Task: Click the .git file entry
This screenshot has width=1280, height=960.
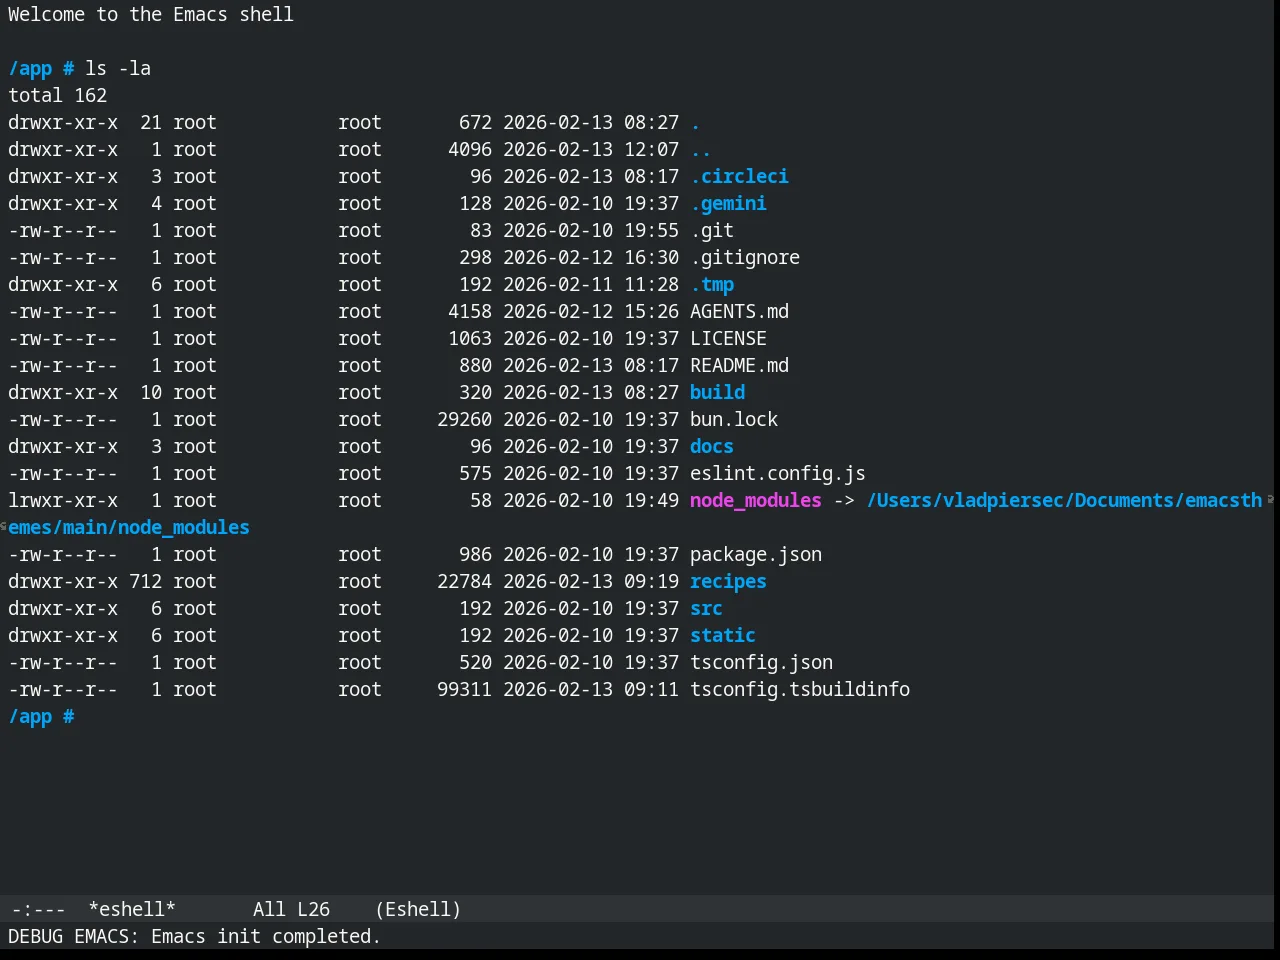Action: [712, 230]
